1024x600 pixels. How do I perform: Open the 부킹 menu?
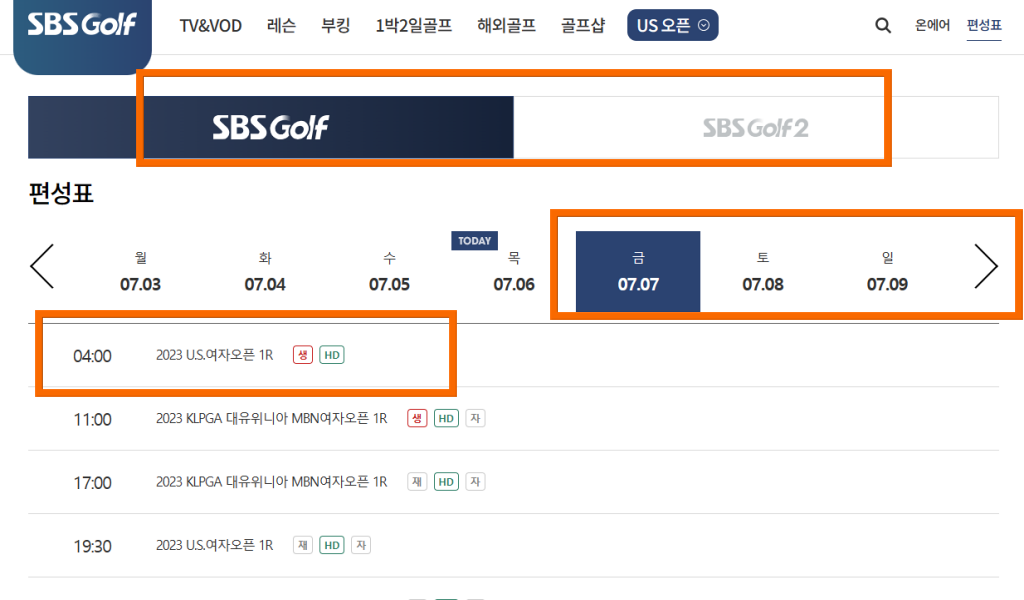(336, 25)
